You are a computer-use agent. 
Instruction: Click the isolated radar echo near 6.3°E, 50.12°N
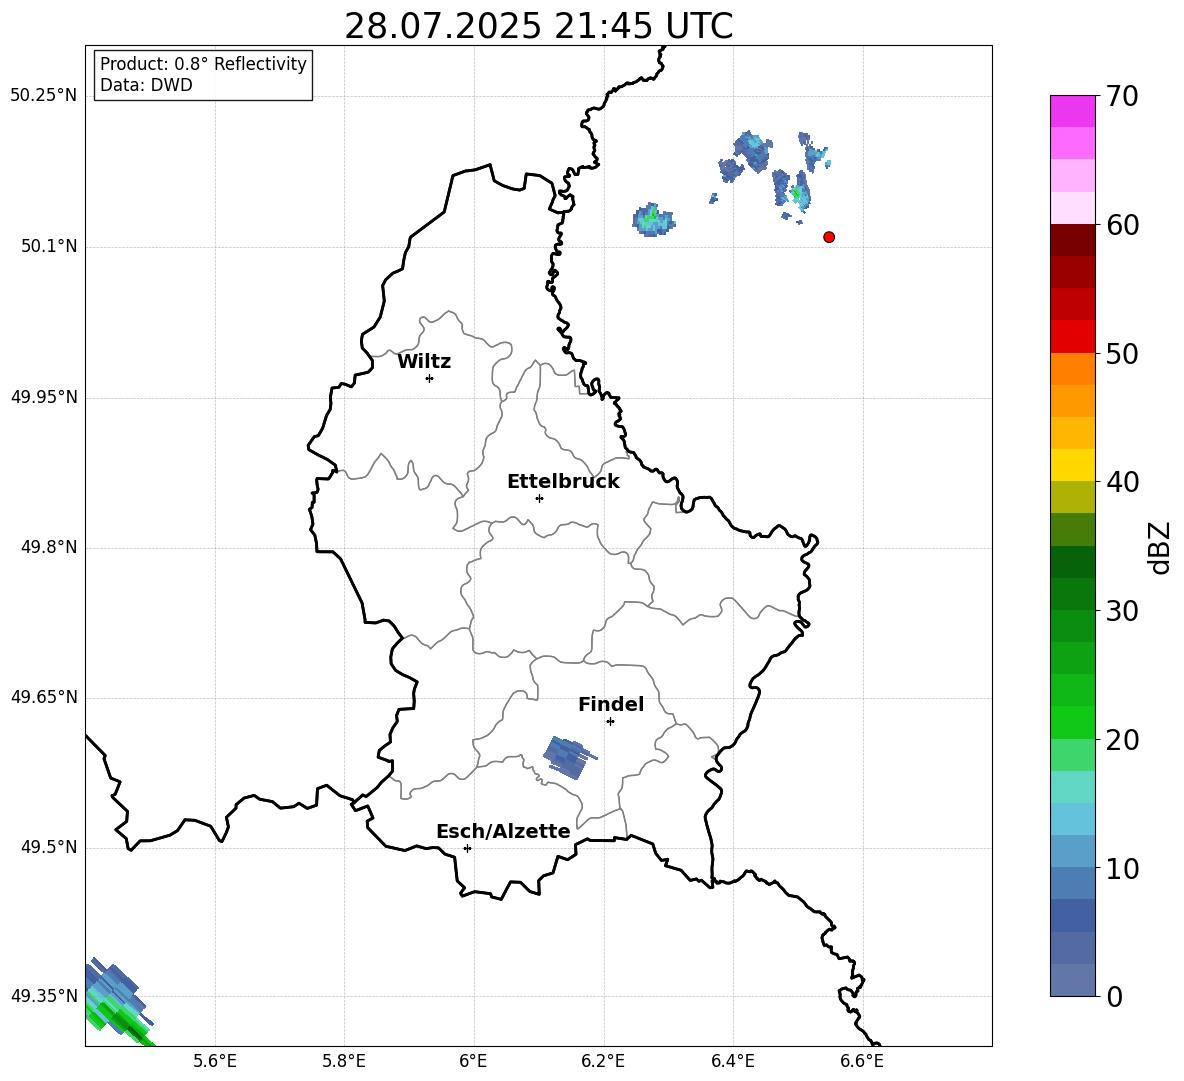(x=653, y=220)
